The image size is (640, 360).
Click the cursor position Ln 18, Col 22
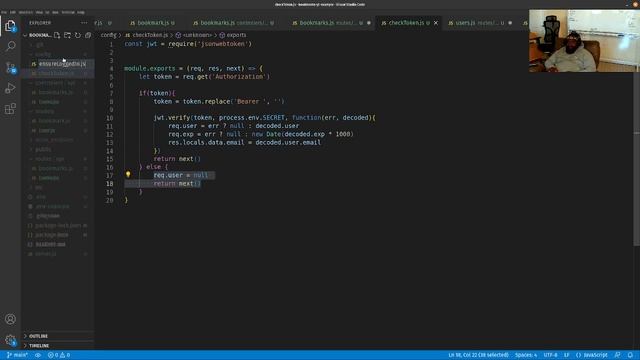click(478, 355)
